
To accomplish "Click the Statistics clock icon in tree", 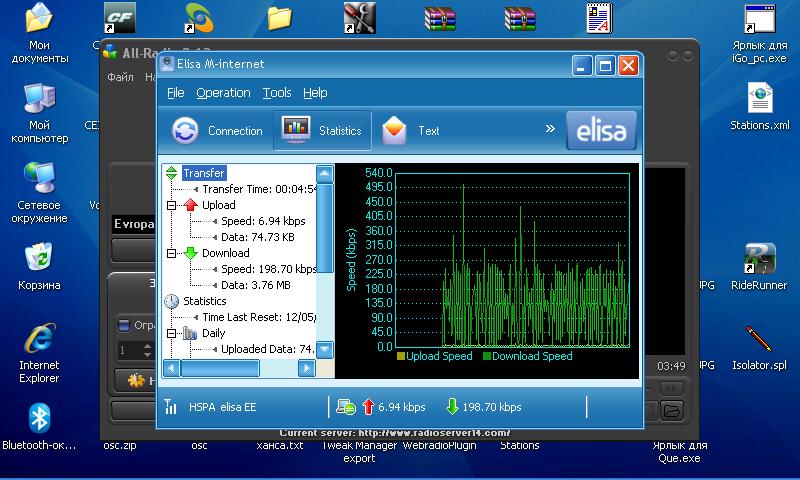I will (171, 301).
